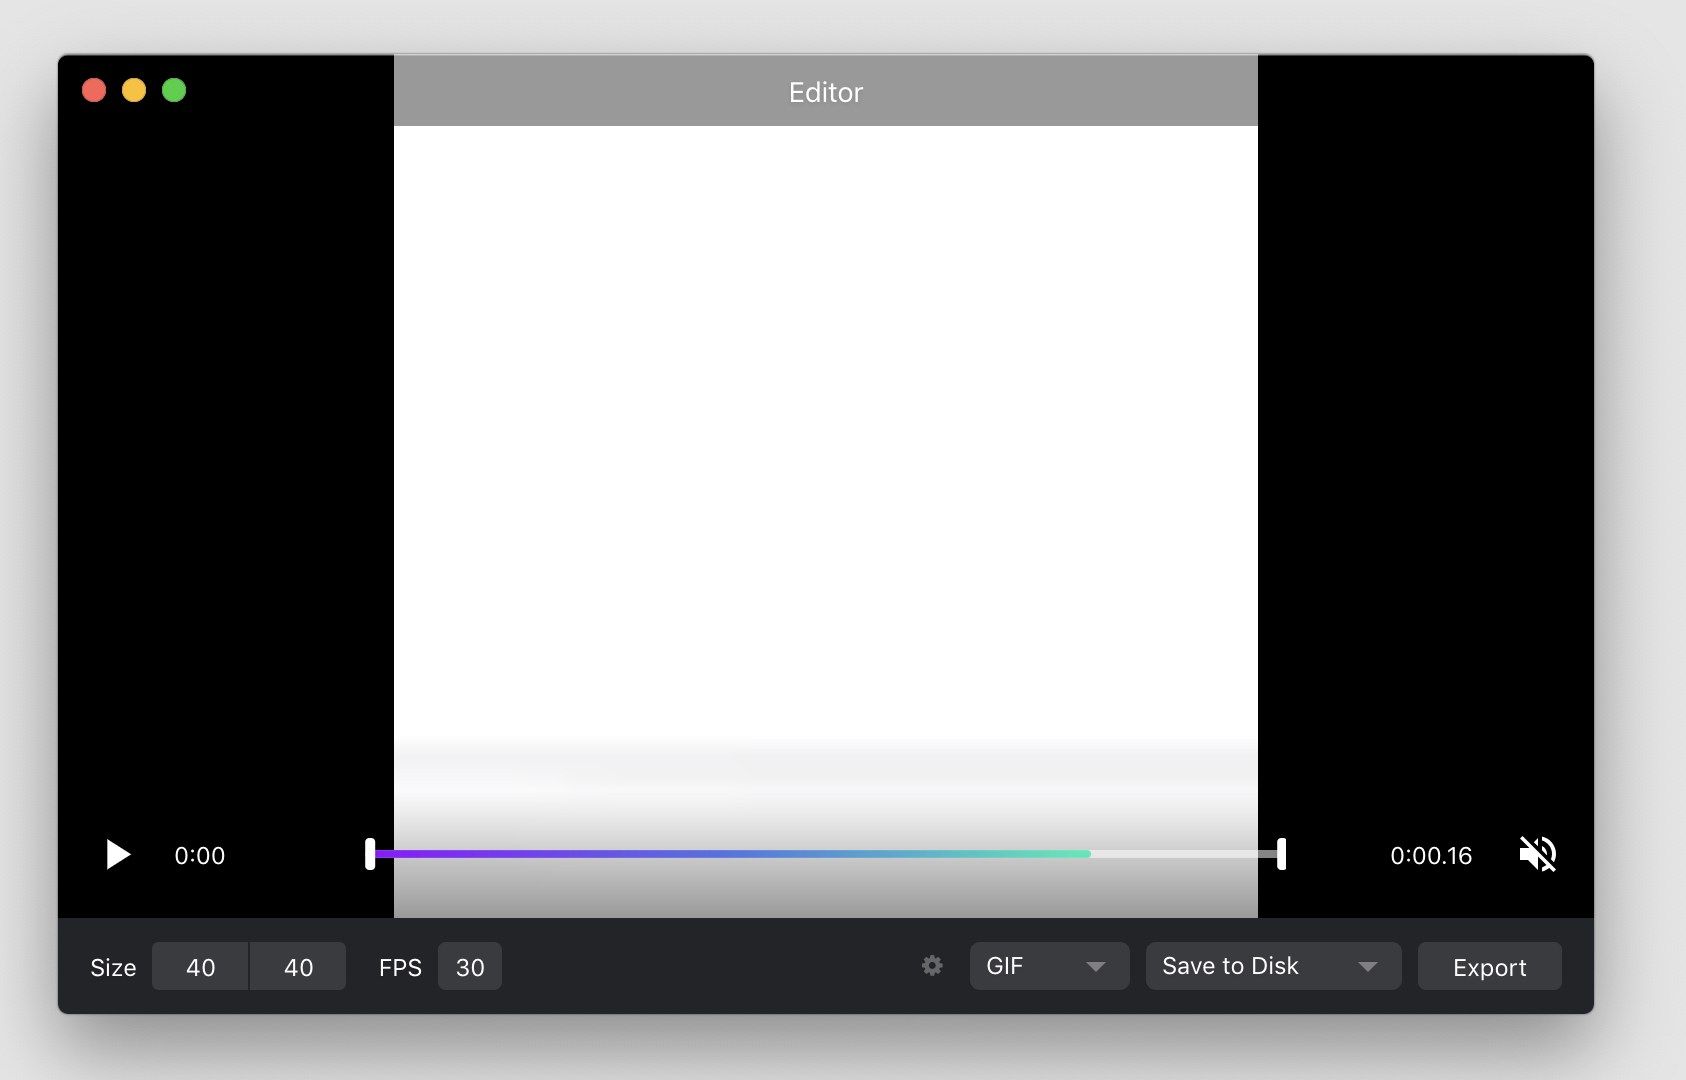1686x1080 pixels.
Task: Open the GIF format dropdown
Action: click(x=1049, y=966)
